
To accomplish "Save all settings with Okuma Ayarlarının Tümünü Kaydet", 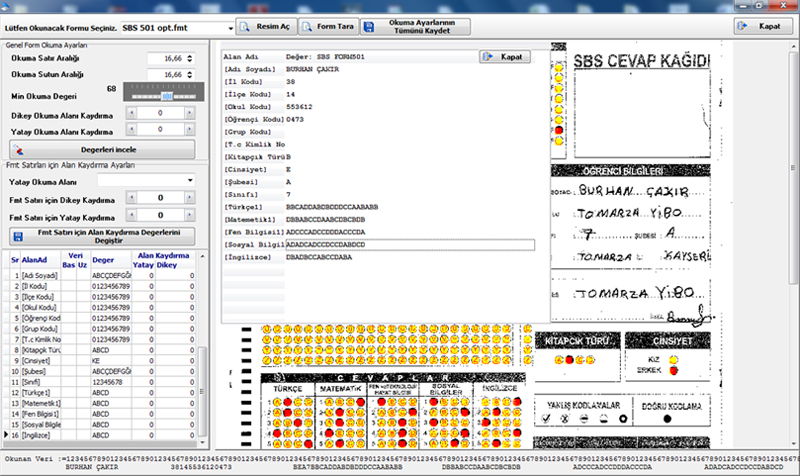I will tap(415, 27).
